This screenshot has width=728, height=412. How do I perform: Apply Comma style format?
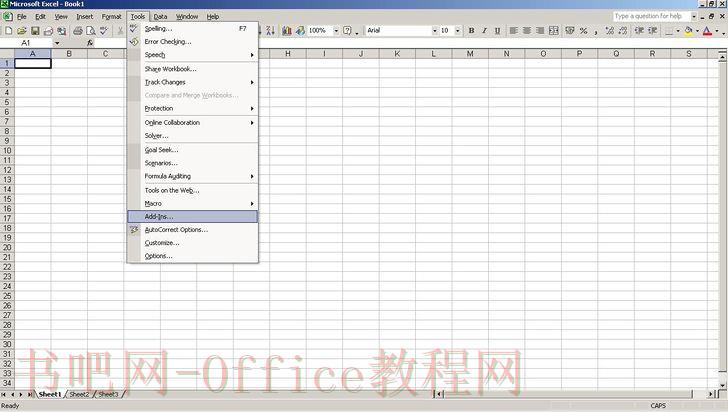[596, 31]
